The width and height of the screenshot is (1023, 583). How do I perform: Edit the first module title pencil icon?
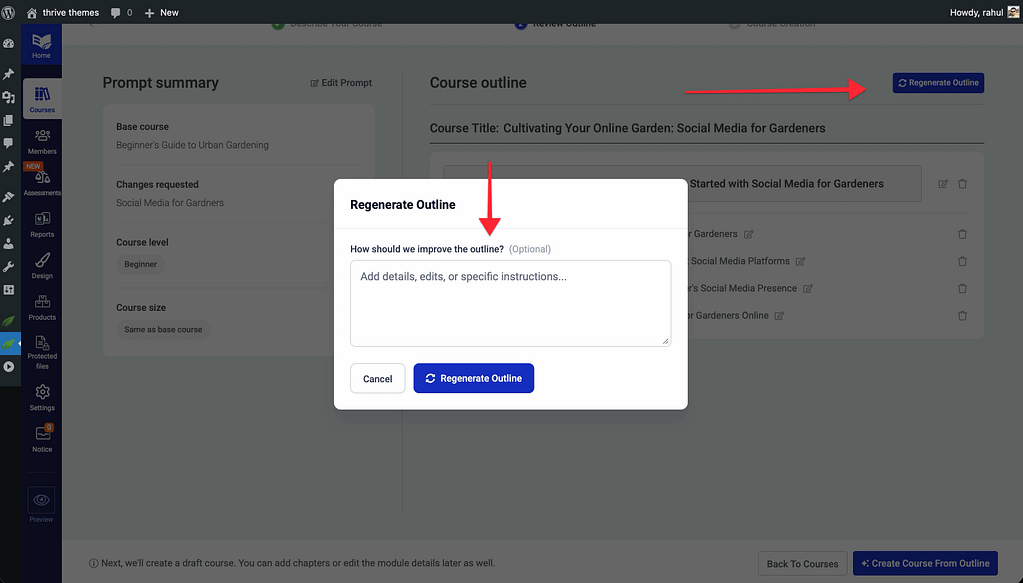point(942,184)
